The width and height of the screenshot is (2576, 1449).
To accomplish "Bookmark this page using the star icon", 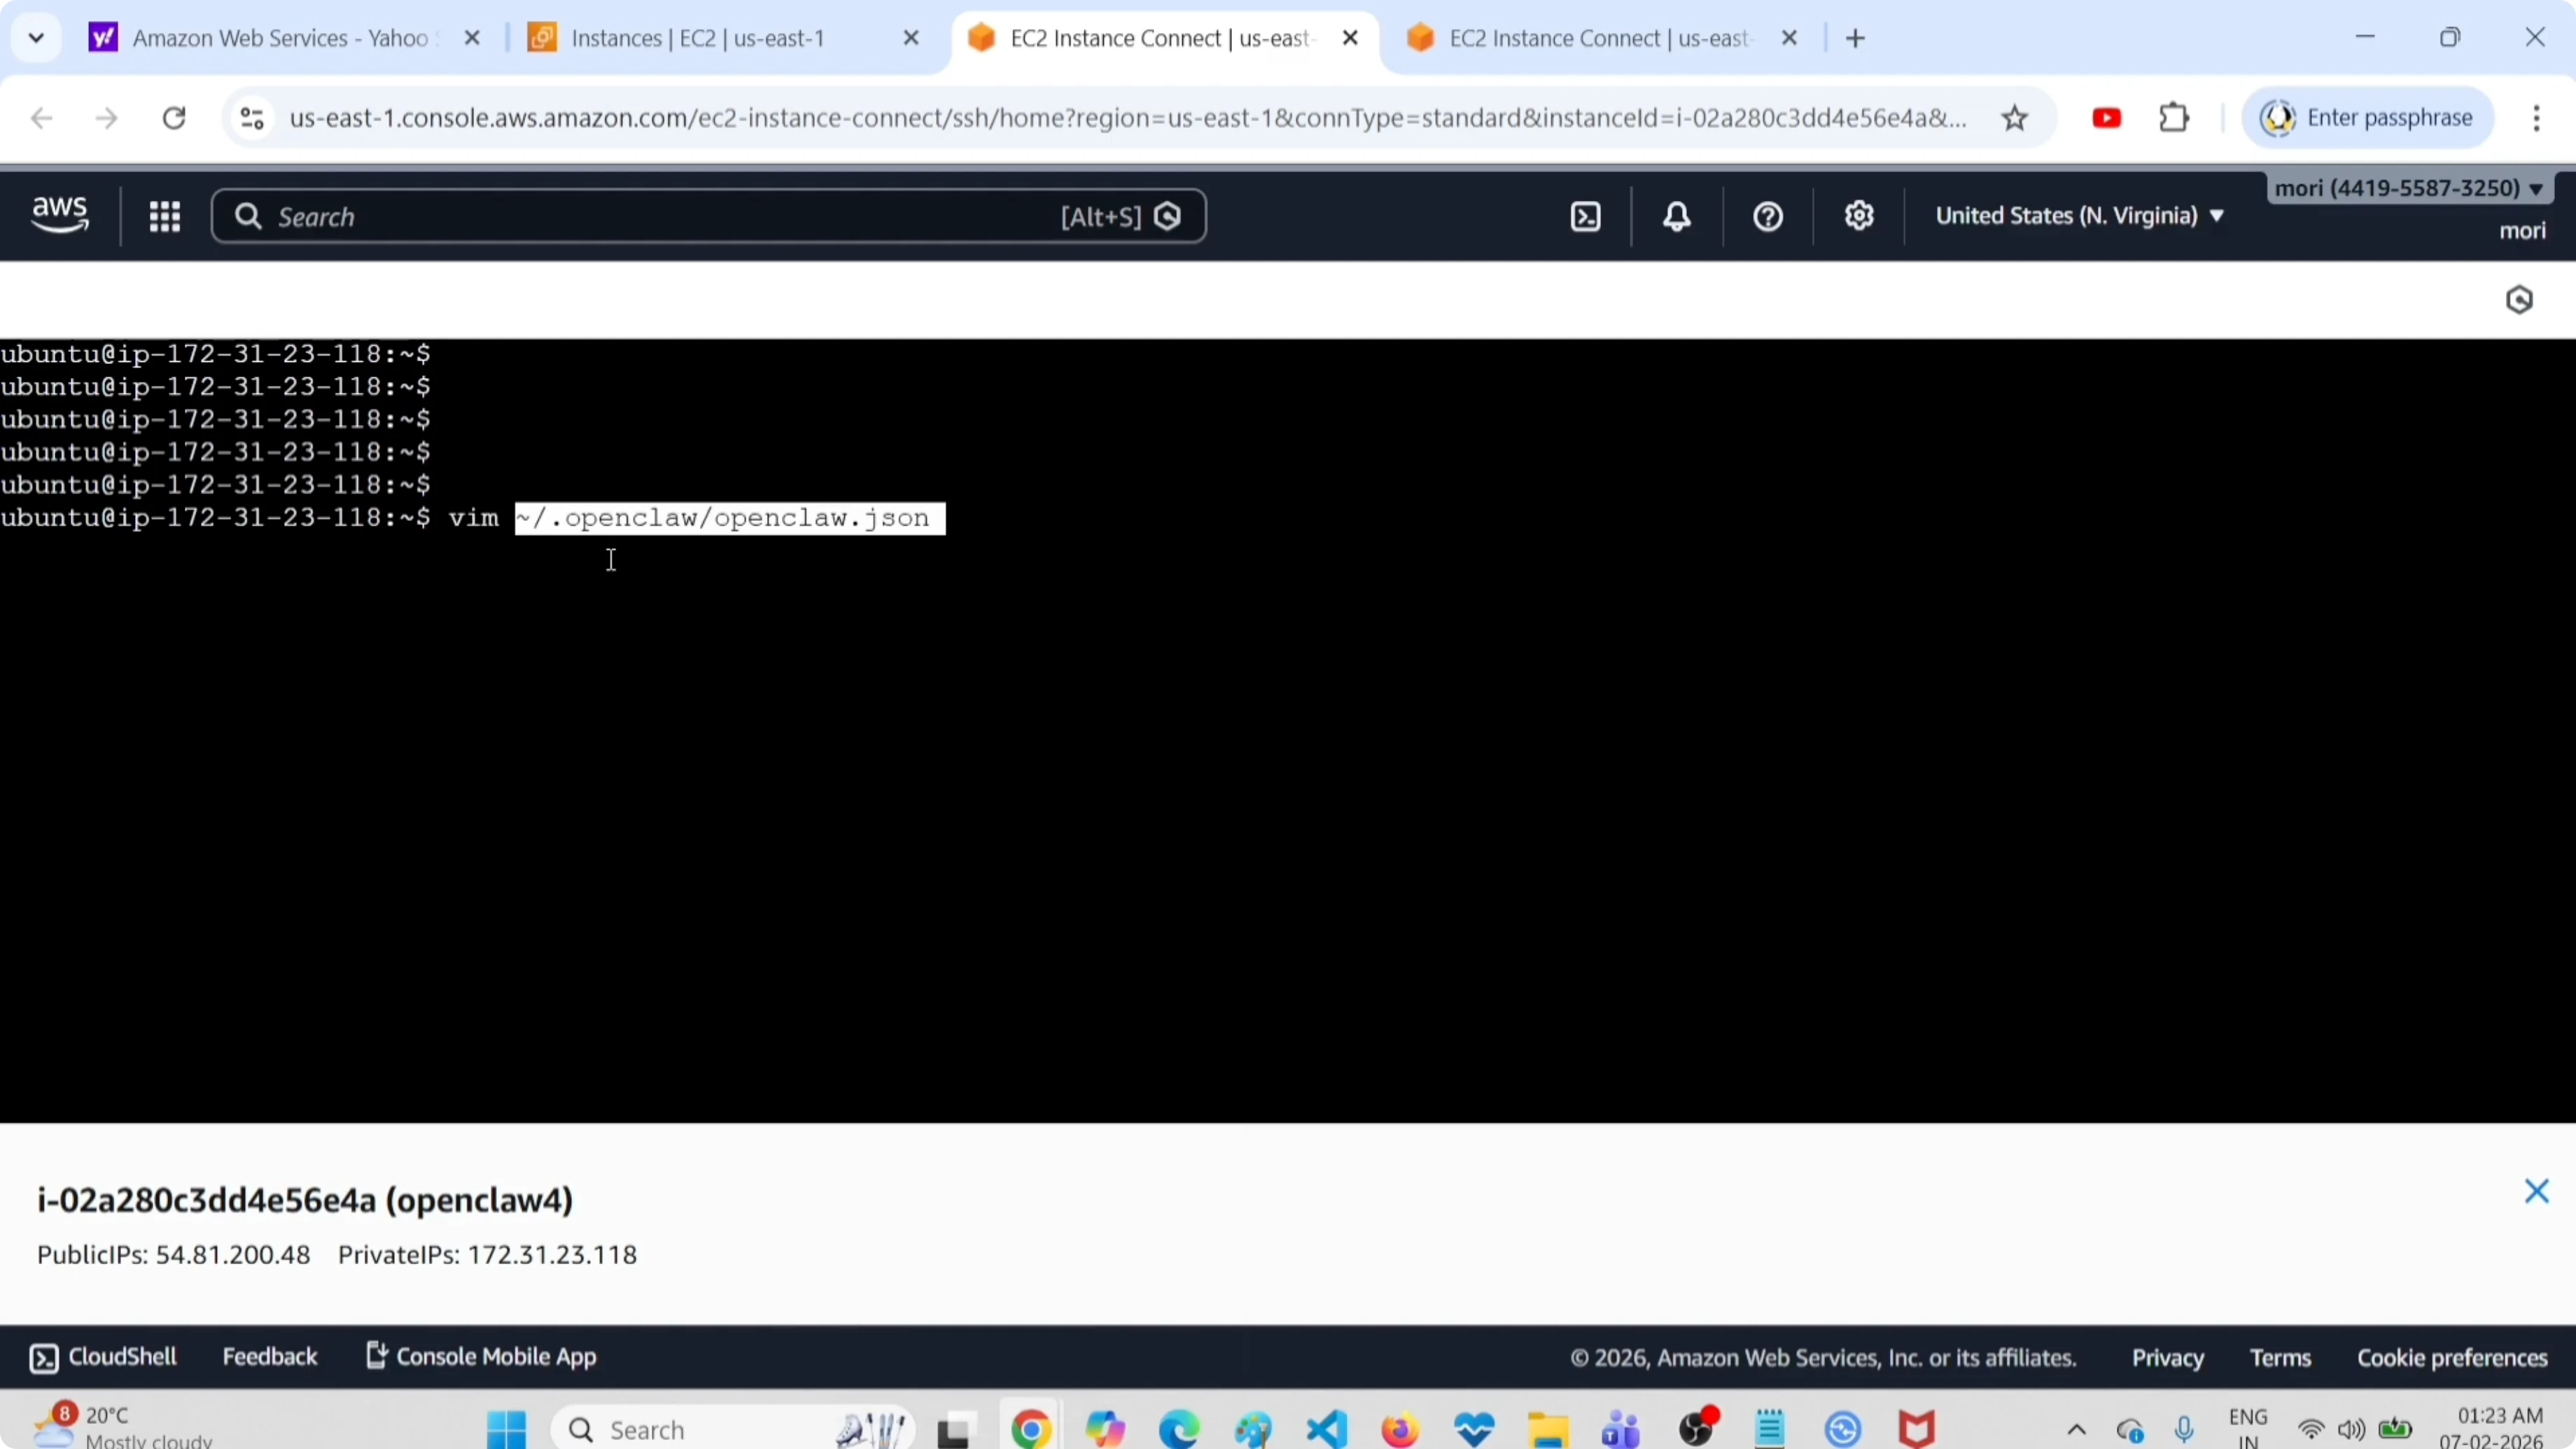I will click(2015, 117).
